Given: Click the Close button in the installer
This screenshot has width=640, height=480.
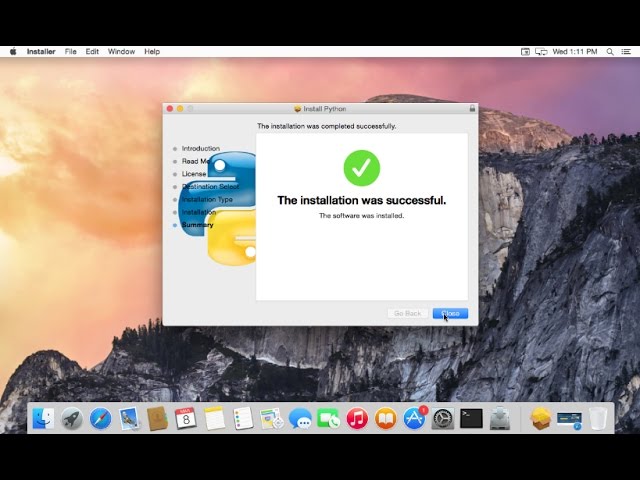Looking at the screenshot, I should (x=450, y=313).
